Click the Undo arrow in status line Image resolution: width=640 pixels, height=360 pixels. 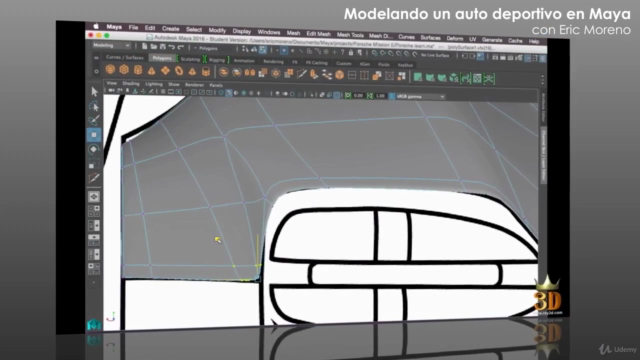(172, 47)
